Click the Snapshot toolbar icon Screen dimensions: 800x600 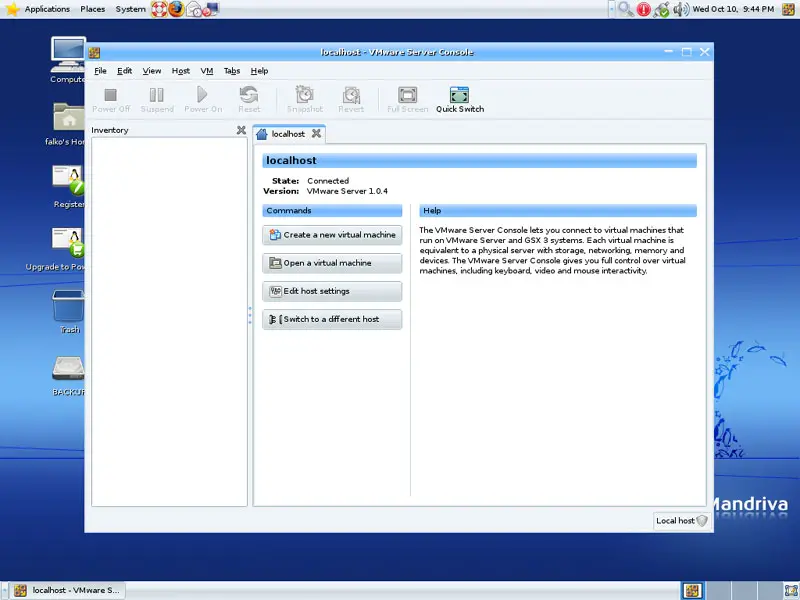pos(305,98)
